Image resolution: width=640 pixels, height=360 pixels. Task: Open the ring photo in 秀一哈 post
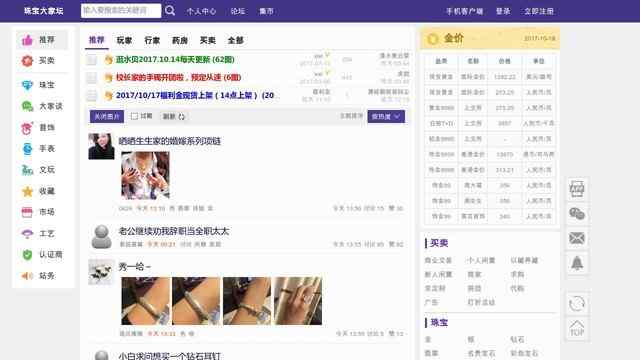coord(298,301)
